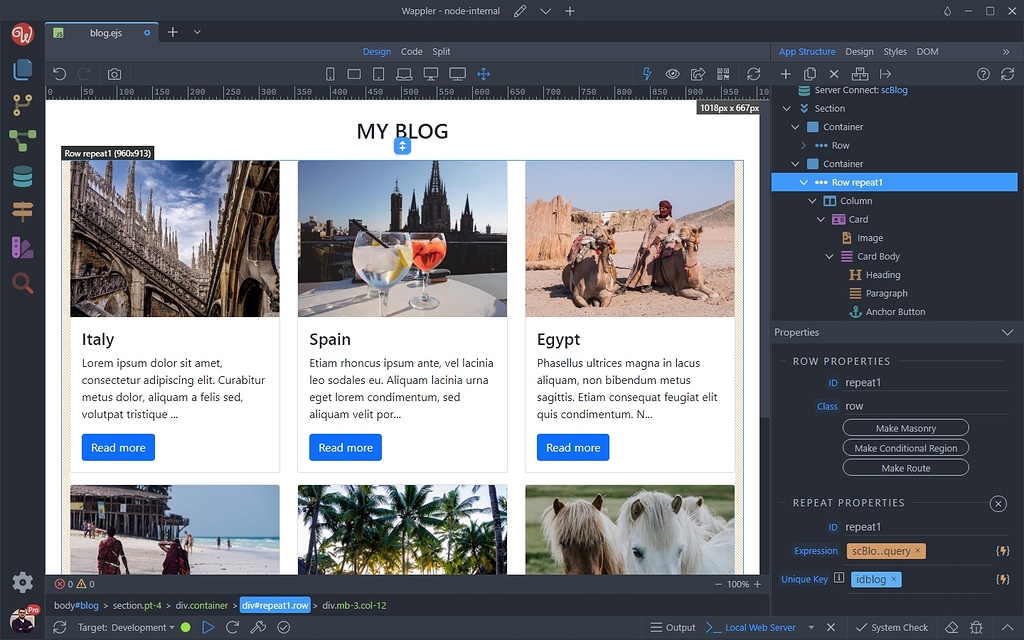Remove the idblog Unique Key tag
This screenshot has height=640, width=1024.
[x=894, y=579]
